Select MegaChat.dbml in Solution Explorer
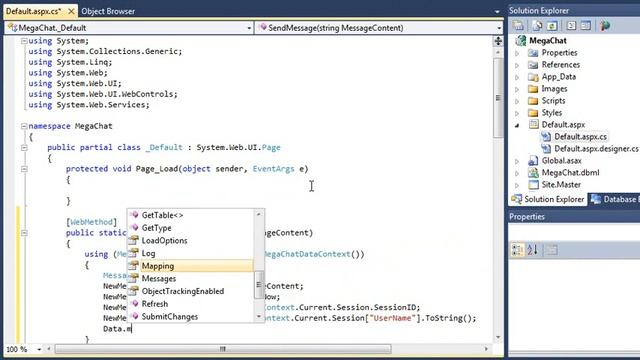 coord(570,173)
